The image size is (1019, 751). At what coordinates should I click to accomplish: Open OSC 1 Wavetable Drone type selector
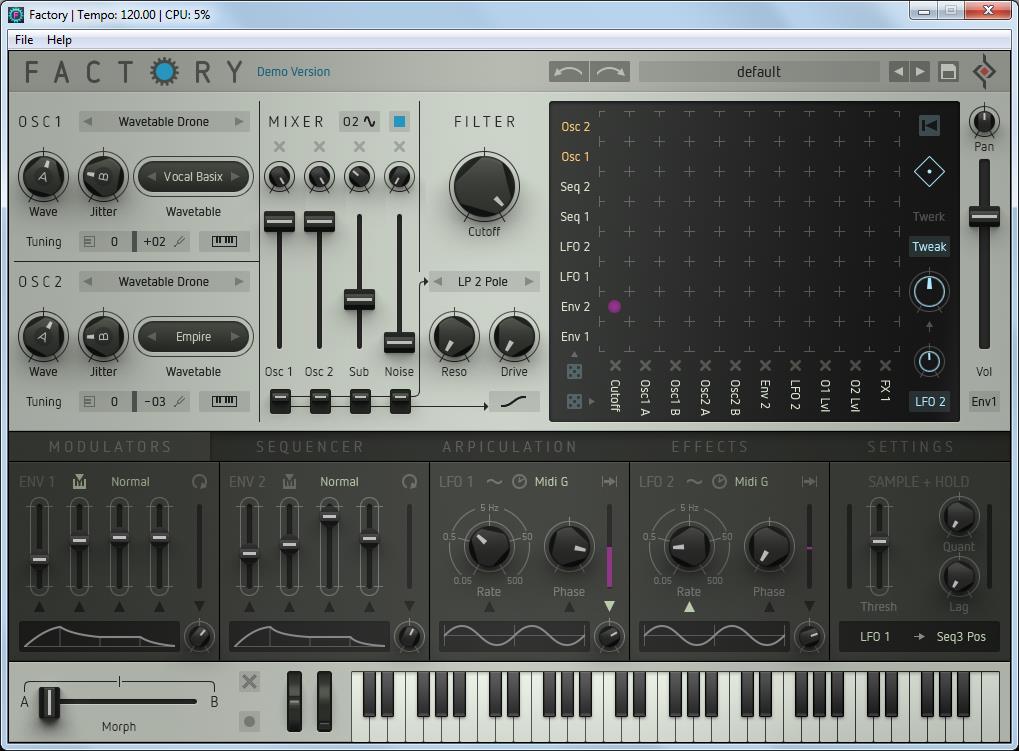164,121
